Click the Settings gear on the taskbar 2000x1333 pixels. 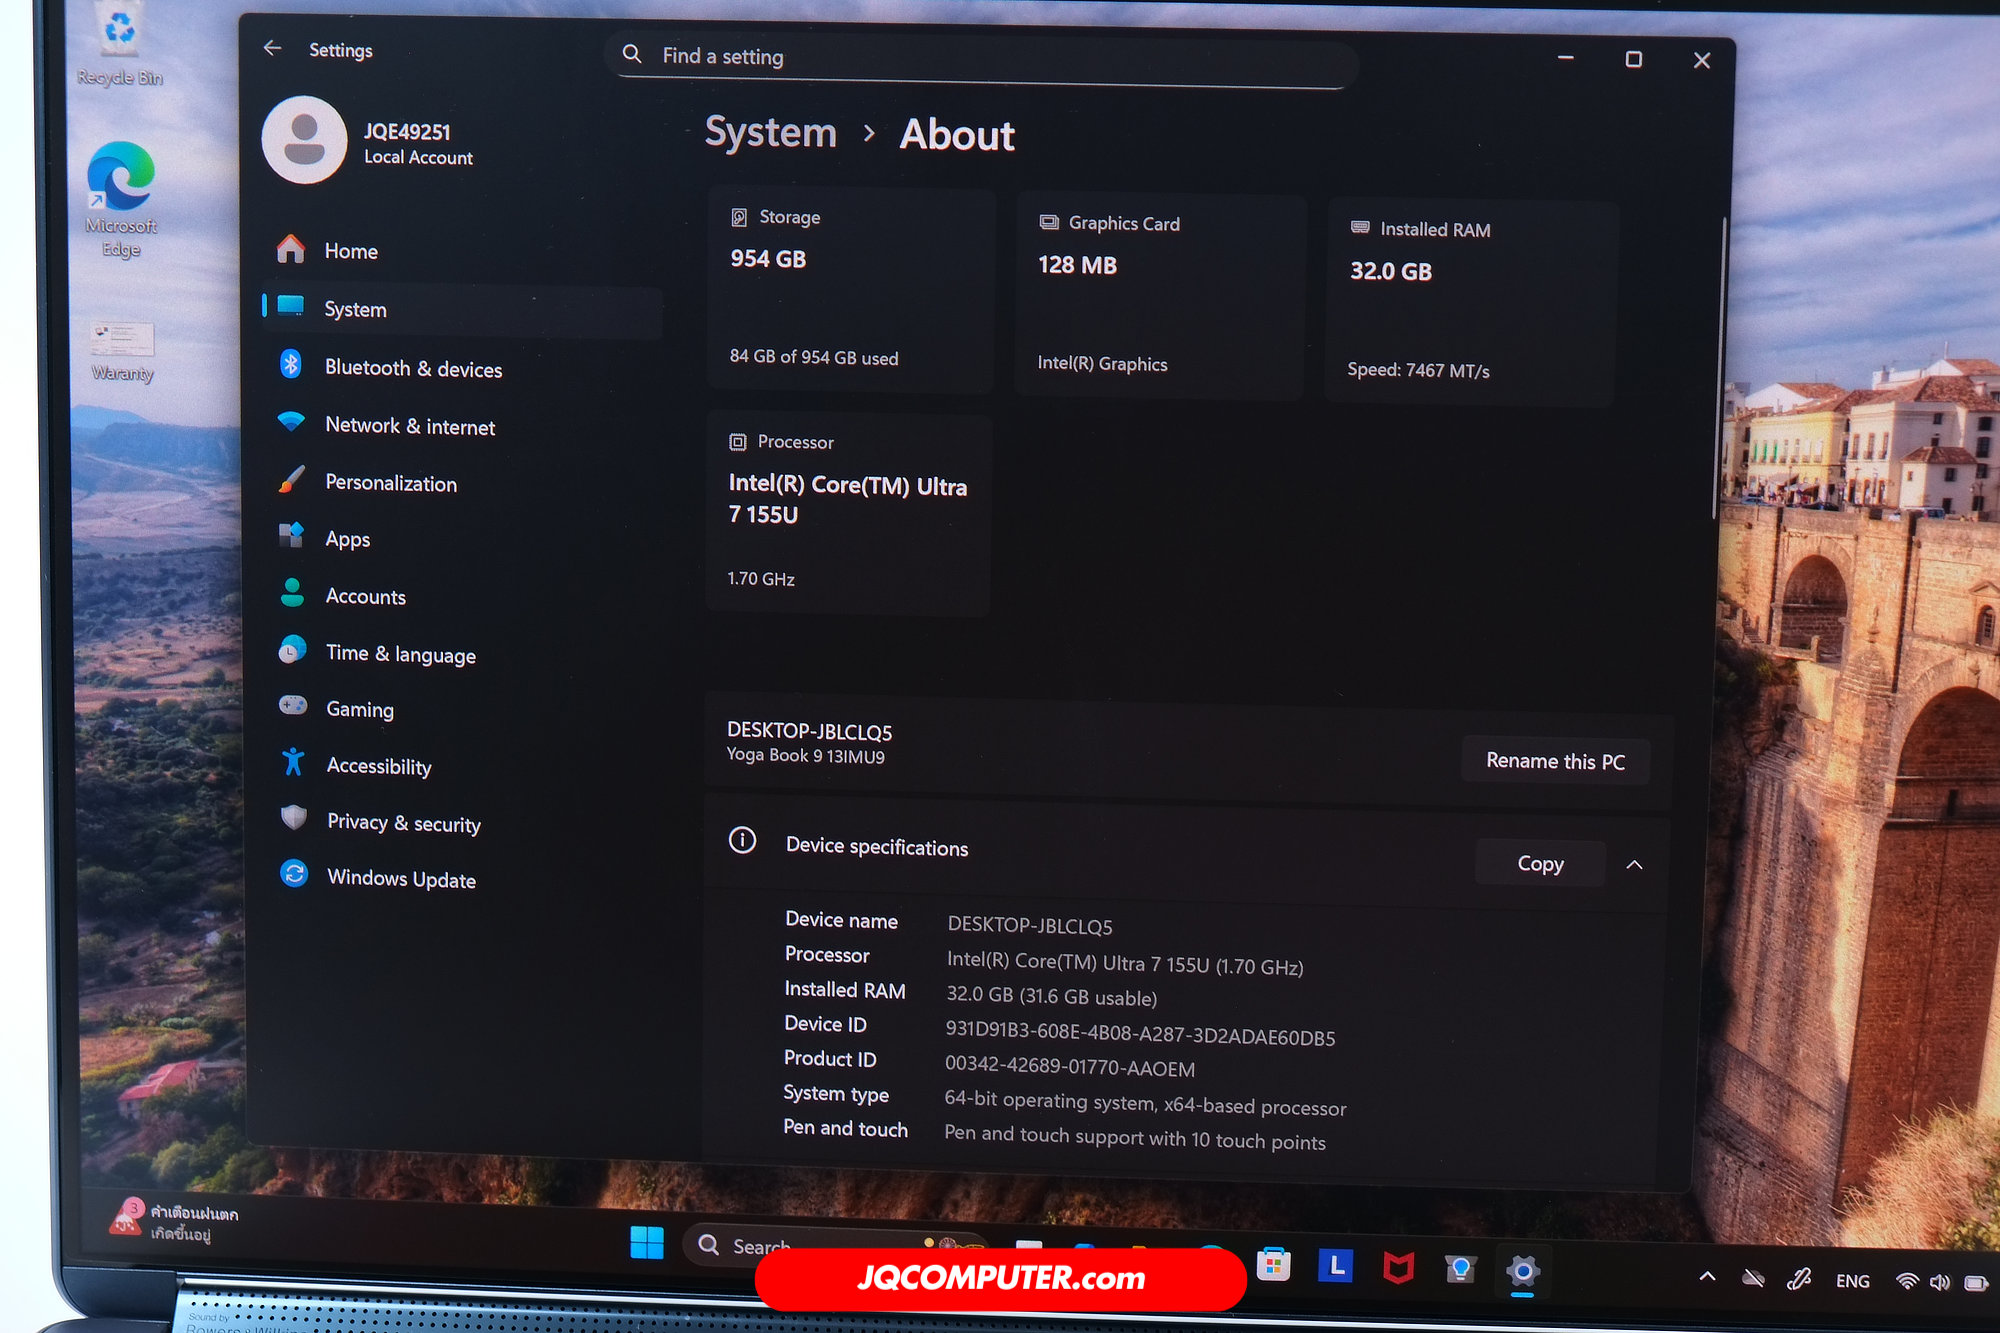click(x=1523, y=1272)
